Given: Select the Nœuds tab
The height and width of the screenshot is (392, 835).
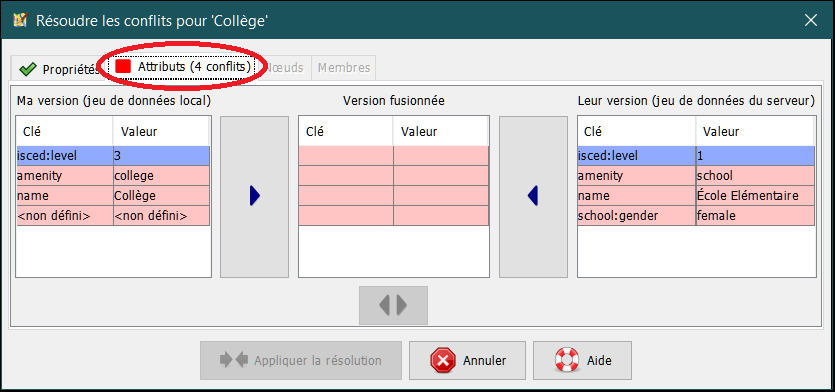Looking at the screenshot, I should click(285, 68).
